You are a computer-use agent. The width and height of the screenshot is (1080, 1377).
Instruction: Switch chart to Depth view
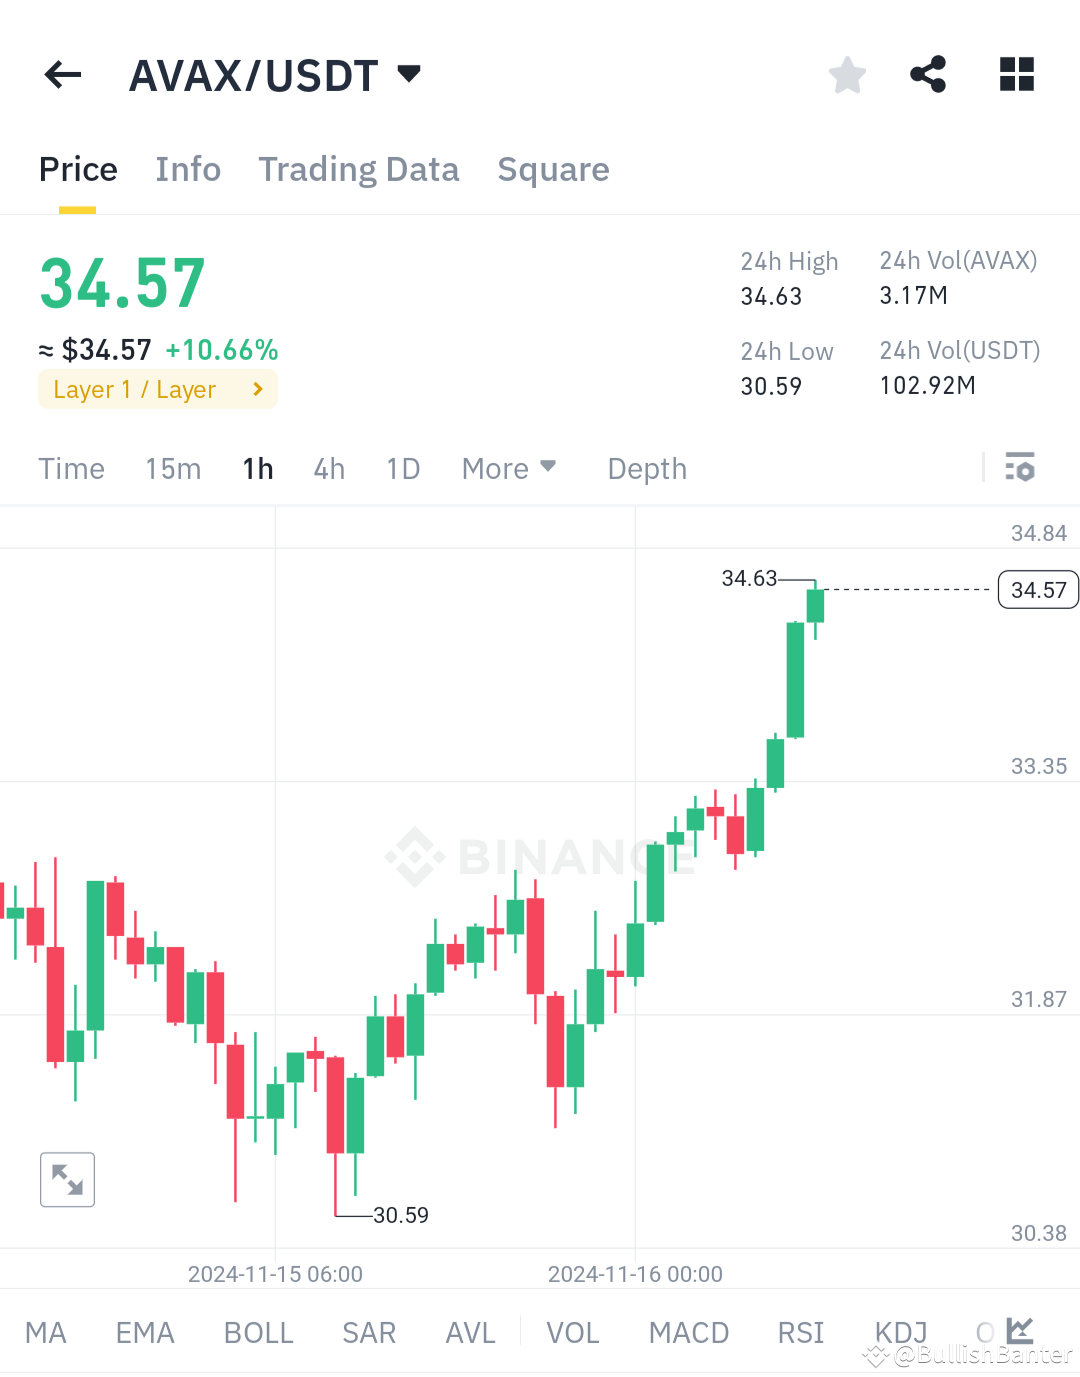646,468
